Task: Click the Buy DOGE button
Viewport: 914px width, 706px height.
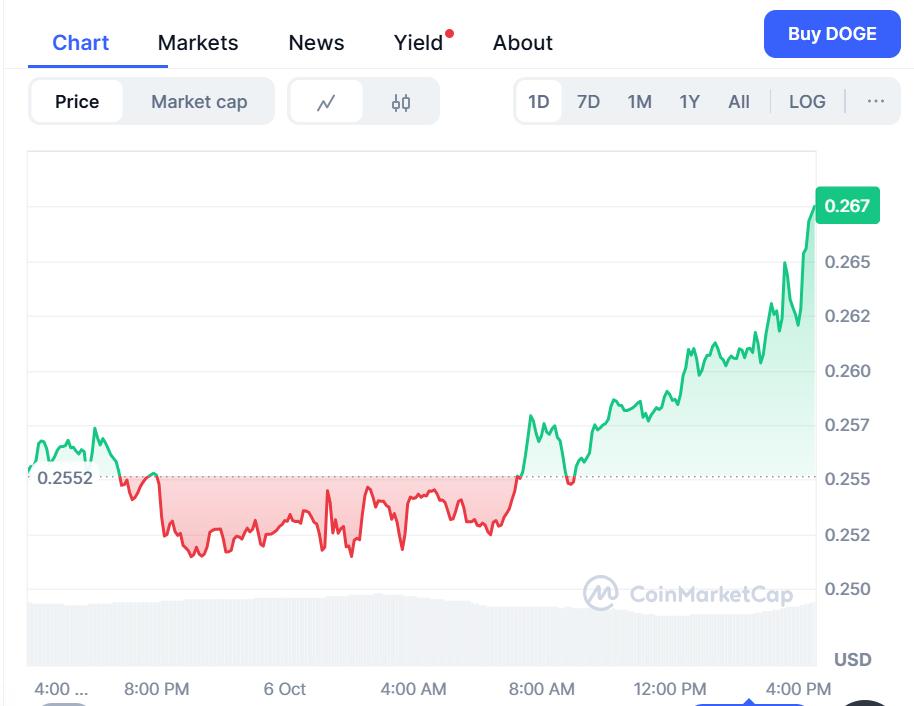Action: 832,34
